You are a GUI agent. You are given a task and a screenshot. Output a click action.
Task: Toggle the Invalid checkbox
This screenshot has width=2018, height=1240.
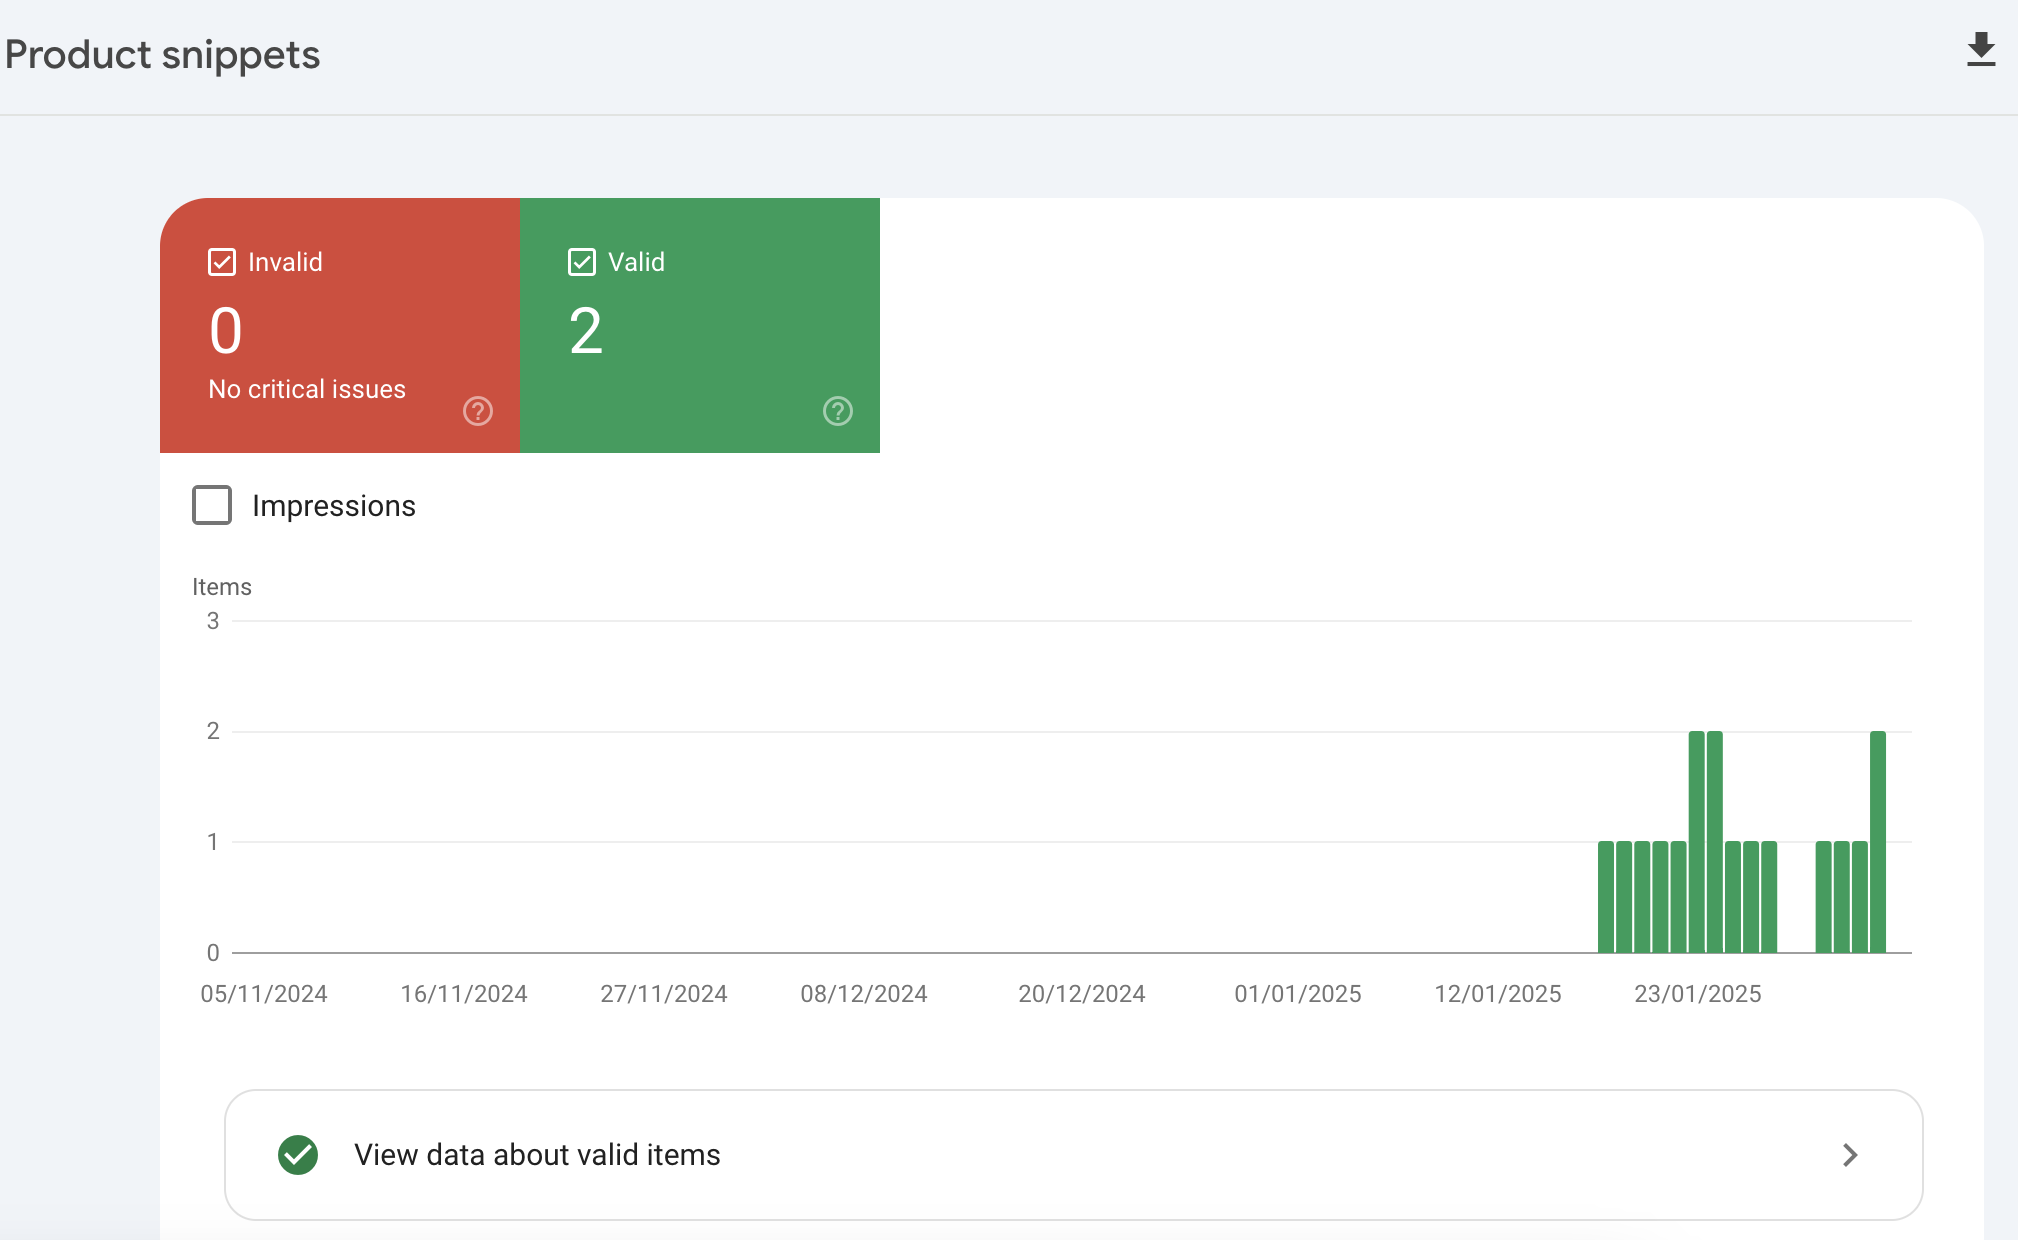click(x=222, y=262)
